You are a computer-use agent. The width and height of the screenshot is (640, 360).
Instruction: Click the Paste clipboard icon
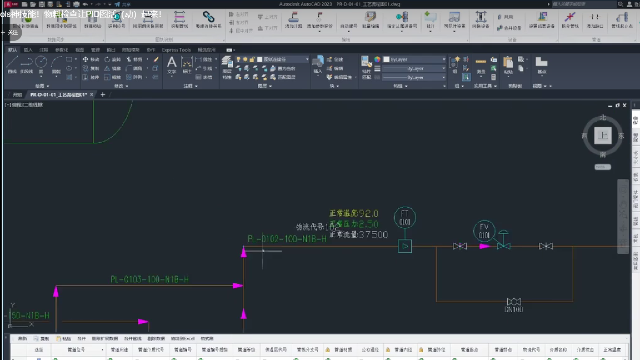pos(508,65)
